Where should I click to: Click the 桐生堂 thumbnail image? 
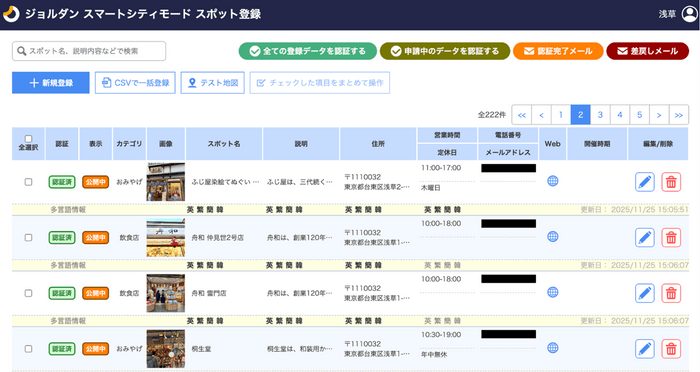(x=166, y=349)
